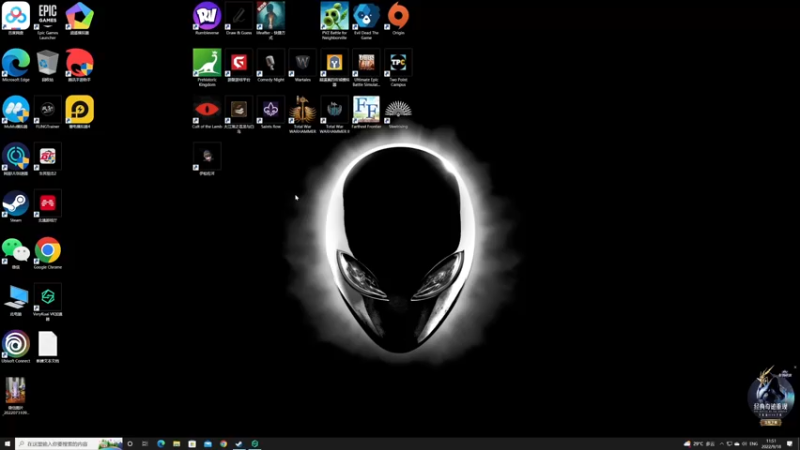Open the red gamepad app shortcut

47,206
